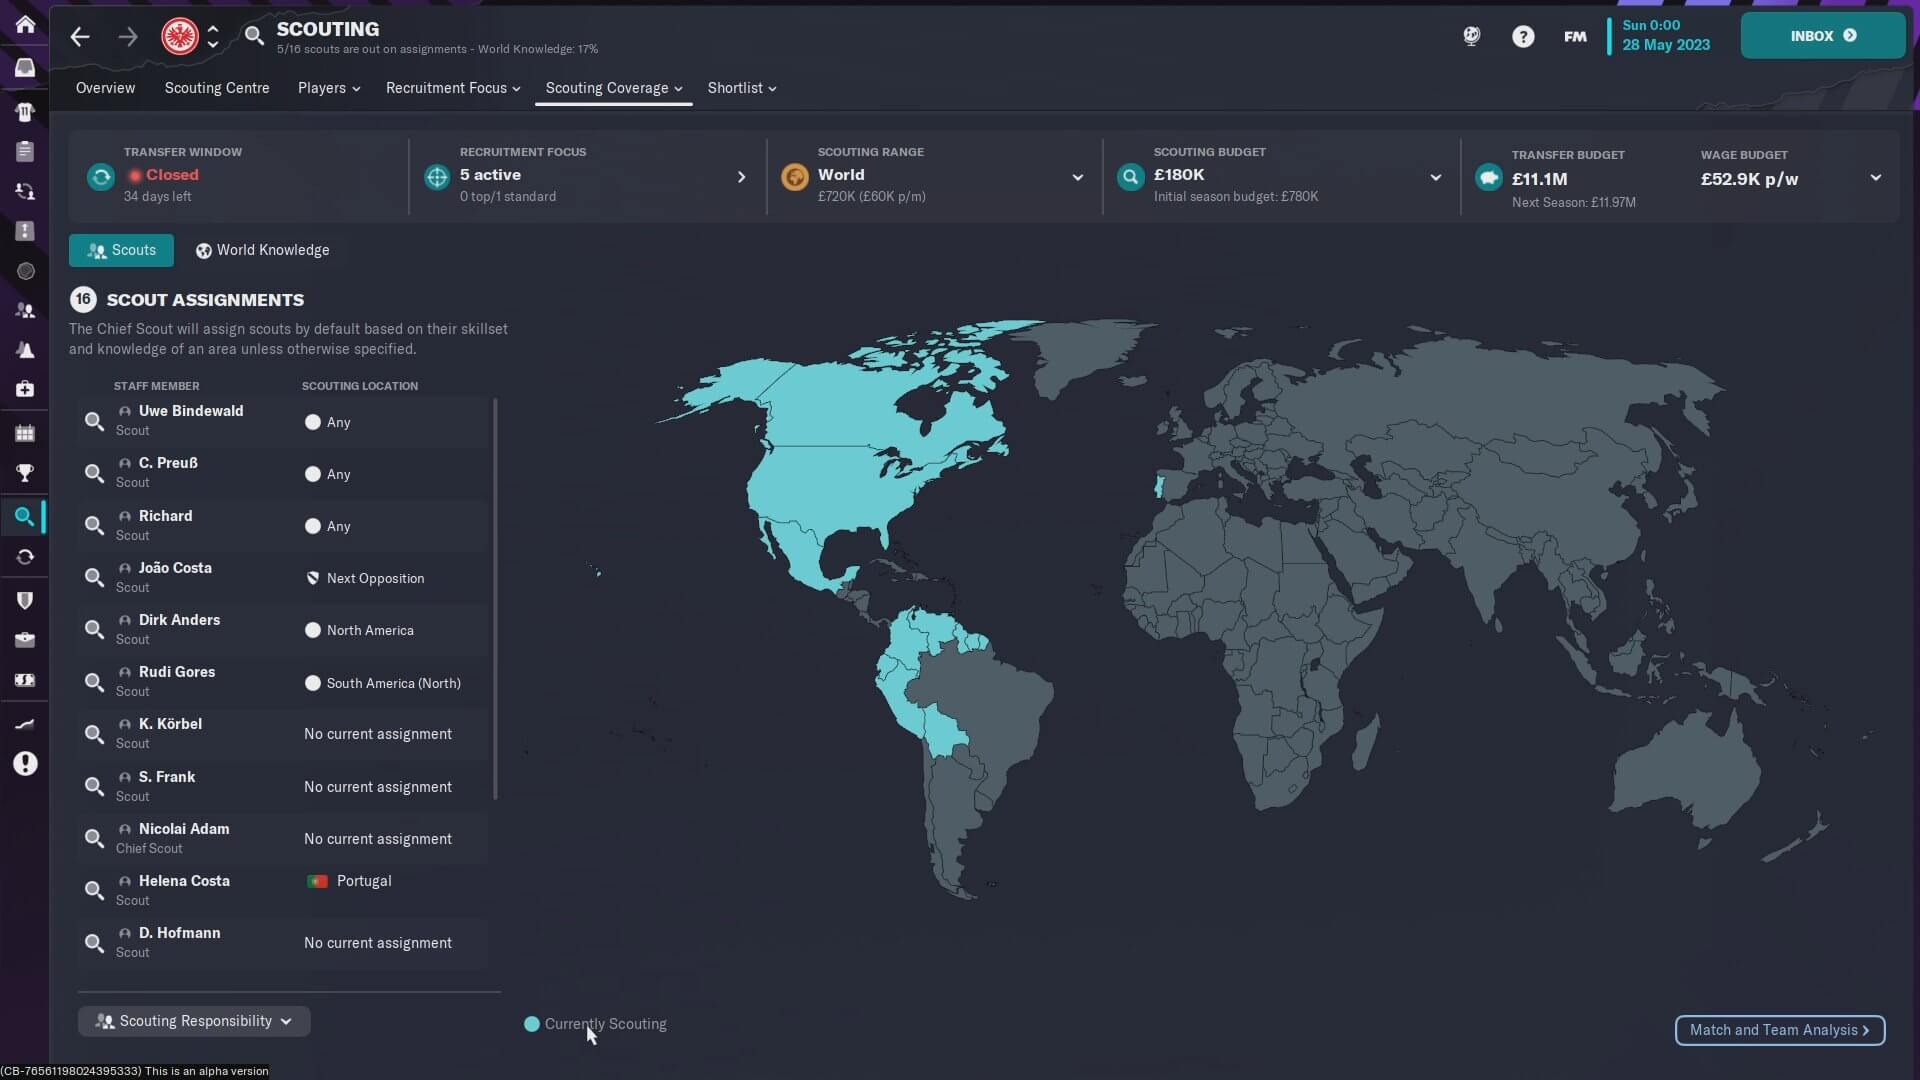Open the Training cones icon in sidebar
This screenshot has width=1920, height=1080.
[25, 350]
